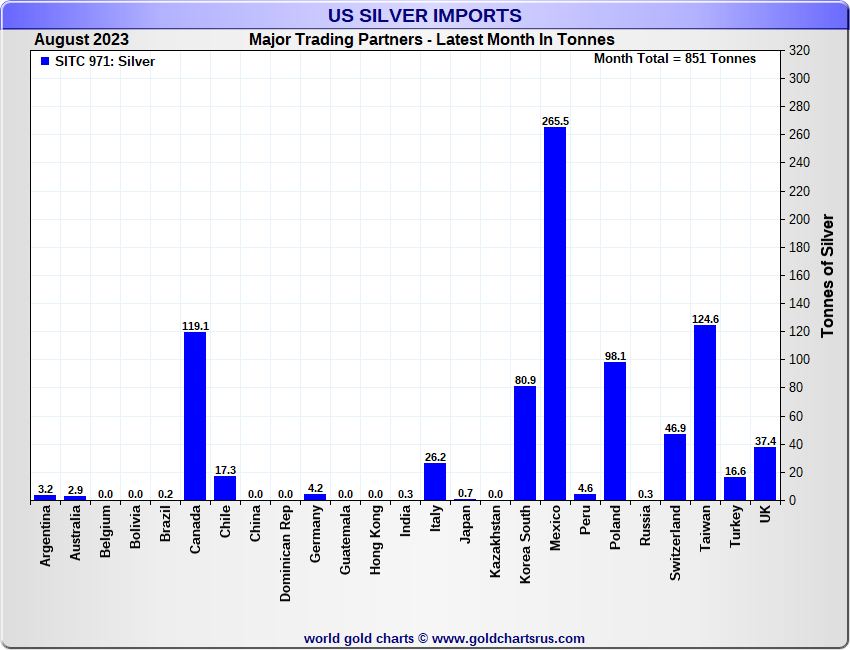Select the Kazakhstan x-axis country label
Viewport: 850px width, 650px height.
495,541
